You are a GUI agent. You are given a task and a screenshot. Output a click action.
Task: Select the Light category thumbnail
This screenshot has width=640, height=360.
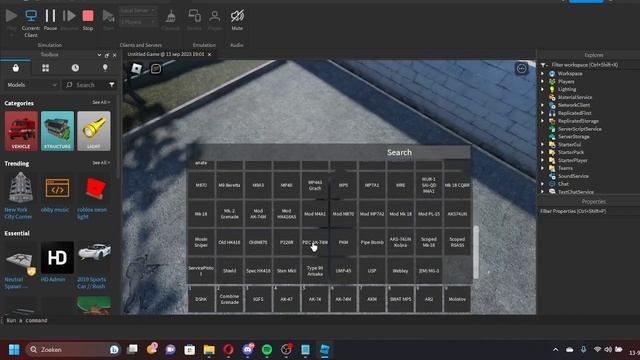pyautogui.click(x=94, y=131)
